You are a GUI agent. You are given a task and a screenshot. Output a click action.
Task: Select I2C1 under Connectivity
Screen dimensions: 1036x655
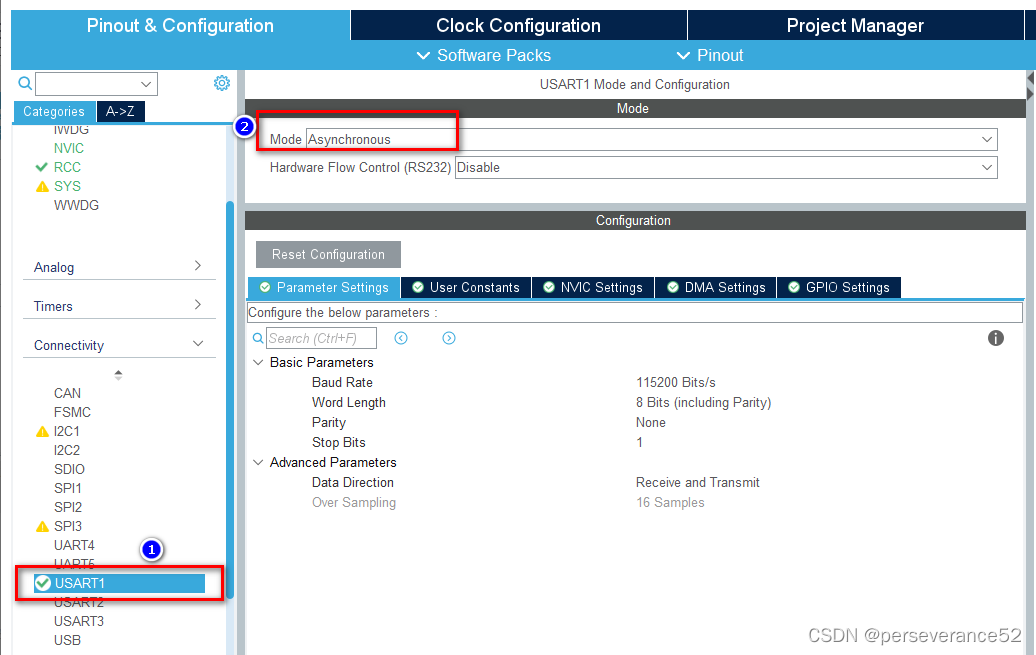click(x=67, y=432)
